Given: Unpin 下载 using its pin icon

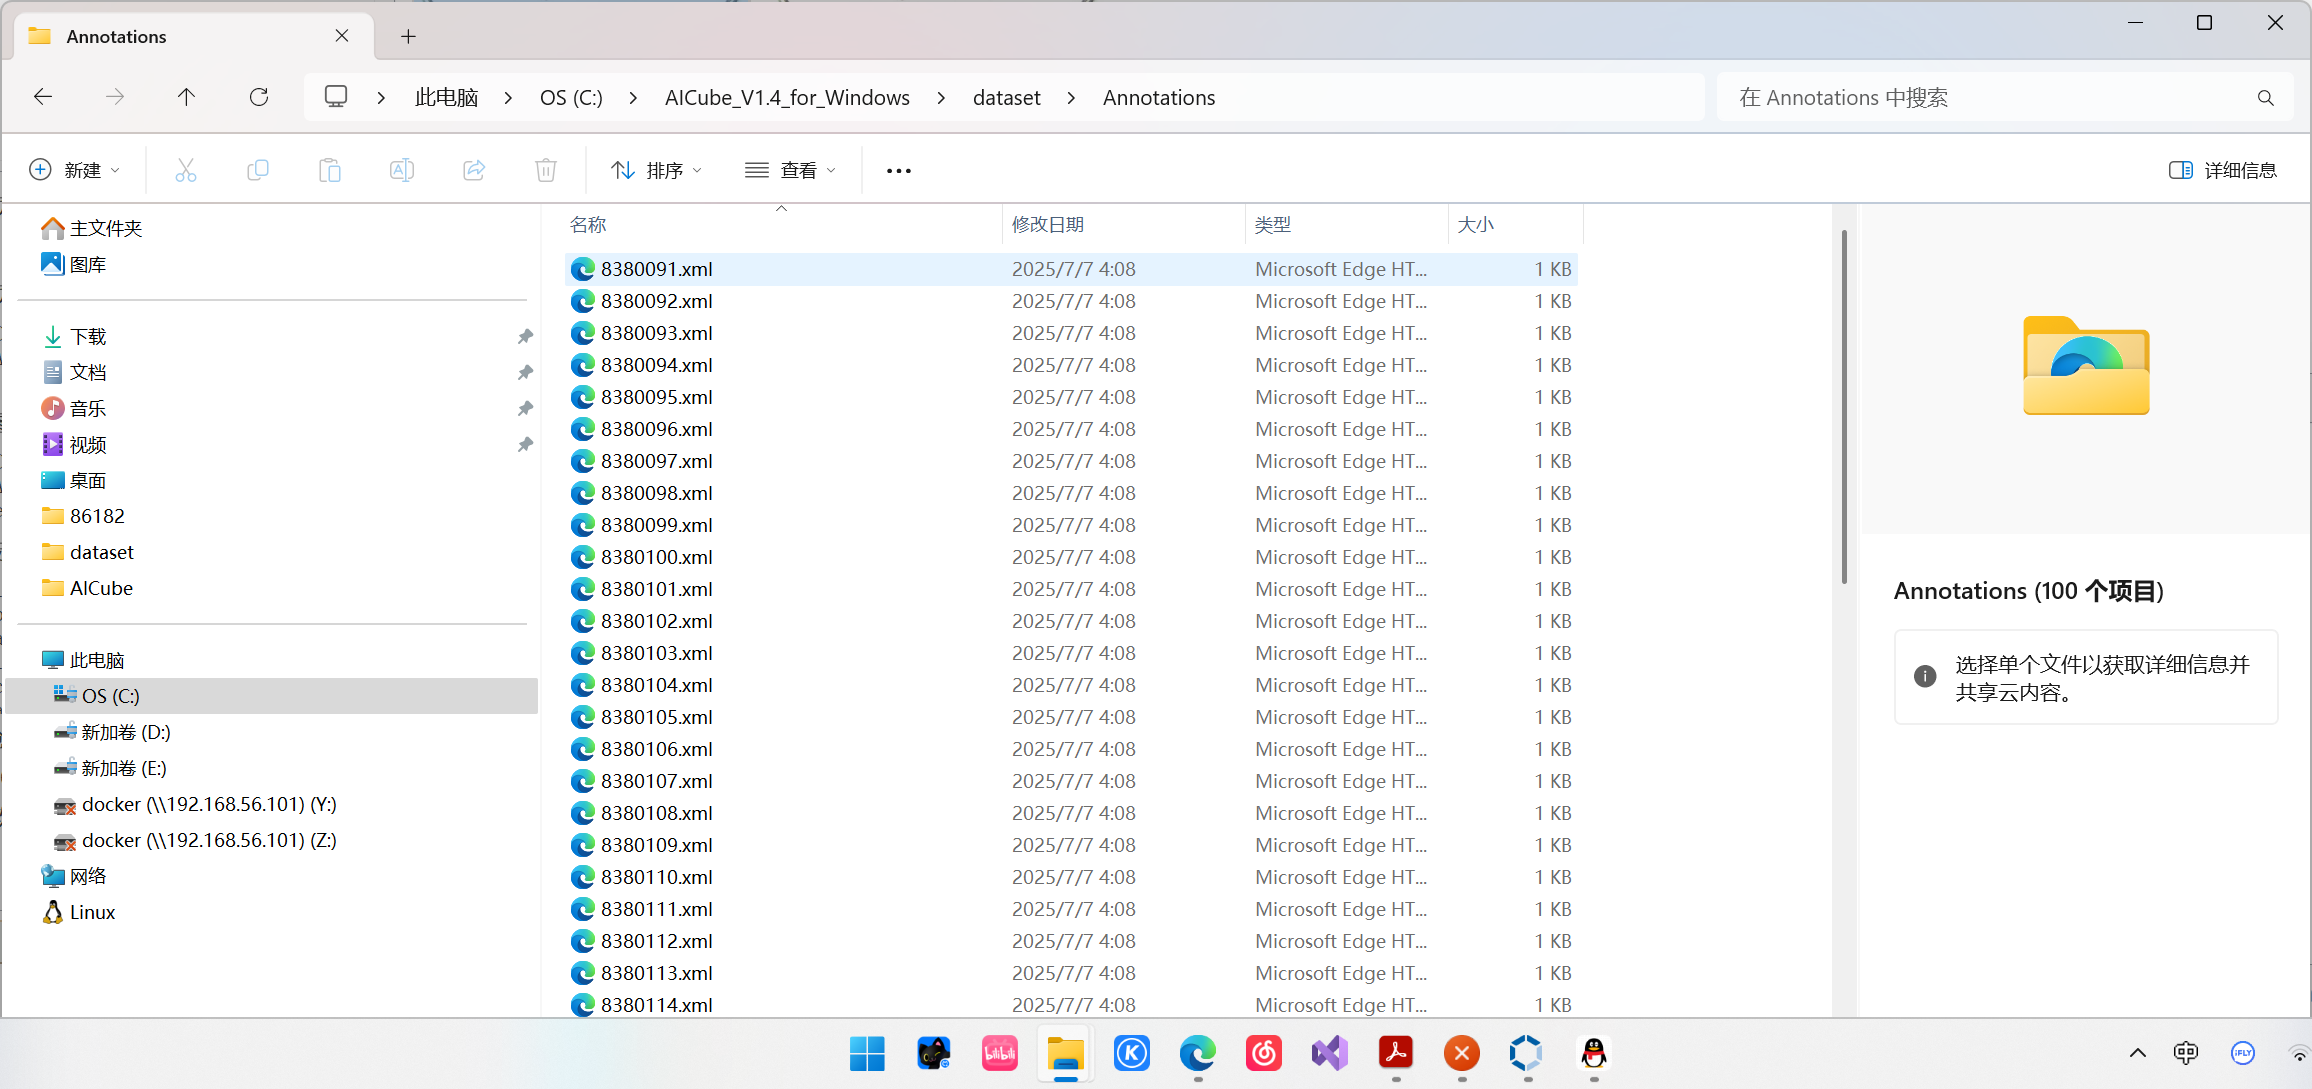Looking at the screenshot, I should pos(525,336).
